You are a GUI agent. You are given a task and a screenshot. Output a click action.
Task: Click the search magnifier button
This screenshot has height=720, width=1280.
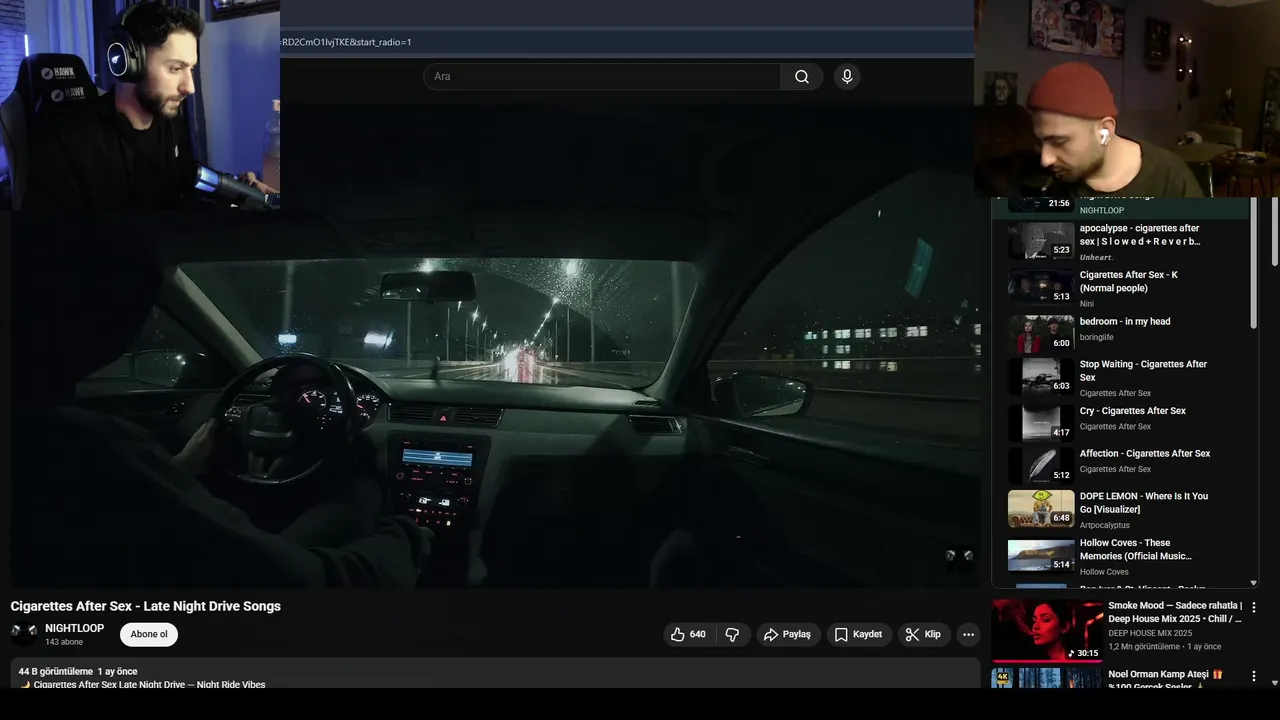point(802,77)
